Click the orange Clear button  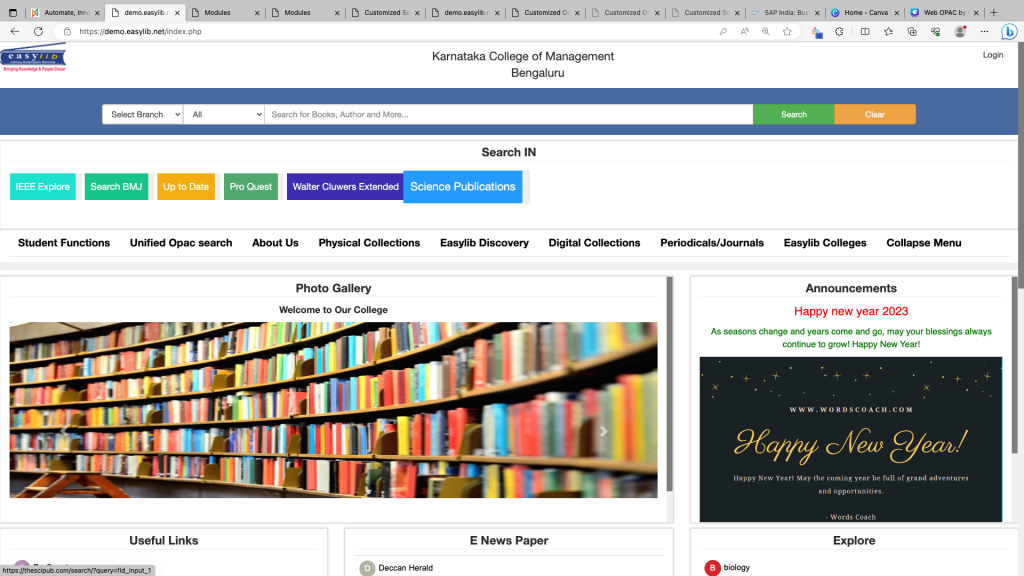coord(874,114)
